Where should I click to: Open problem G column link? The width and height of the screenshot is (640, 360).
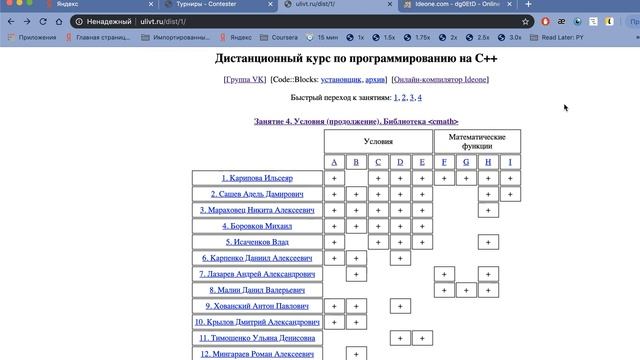point(466,162)
